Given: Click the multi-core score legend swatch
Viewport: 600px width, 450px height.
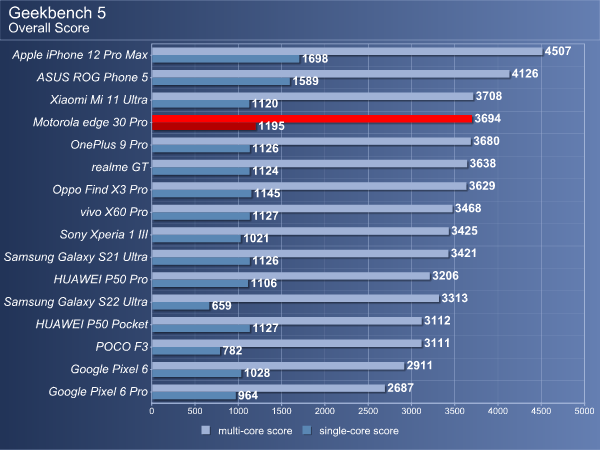Looking at the screenshot, I should point(205,430).
